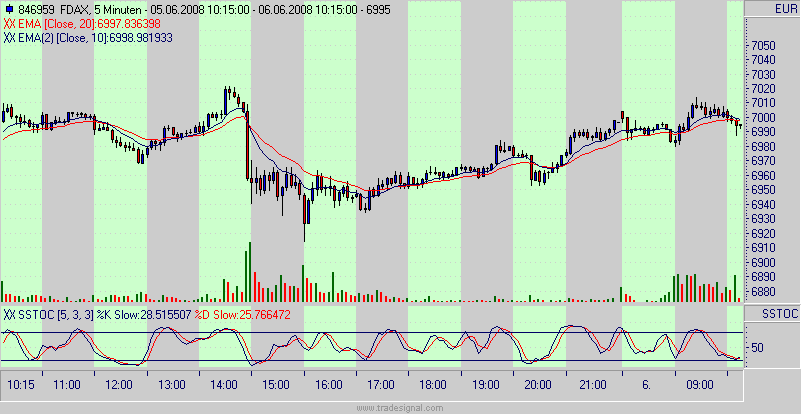Click the indicator icon before EMA(2) legend
Image resolution: width=801 pixels, height=414 pixels.
click(9, 38)
